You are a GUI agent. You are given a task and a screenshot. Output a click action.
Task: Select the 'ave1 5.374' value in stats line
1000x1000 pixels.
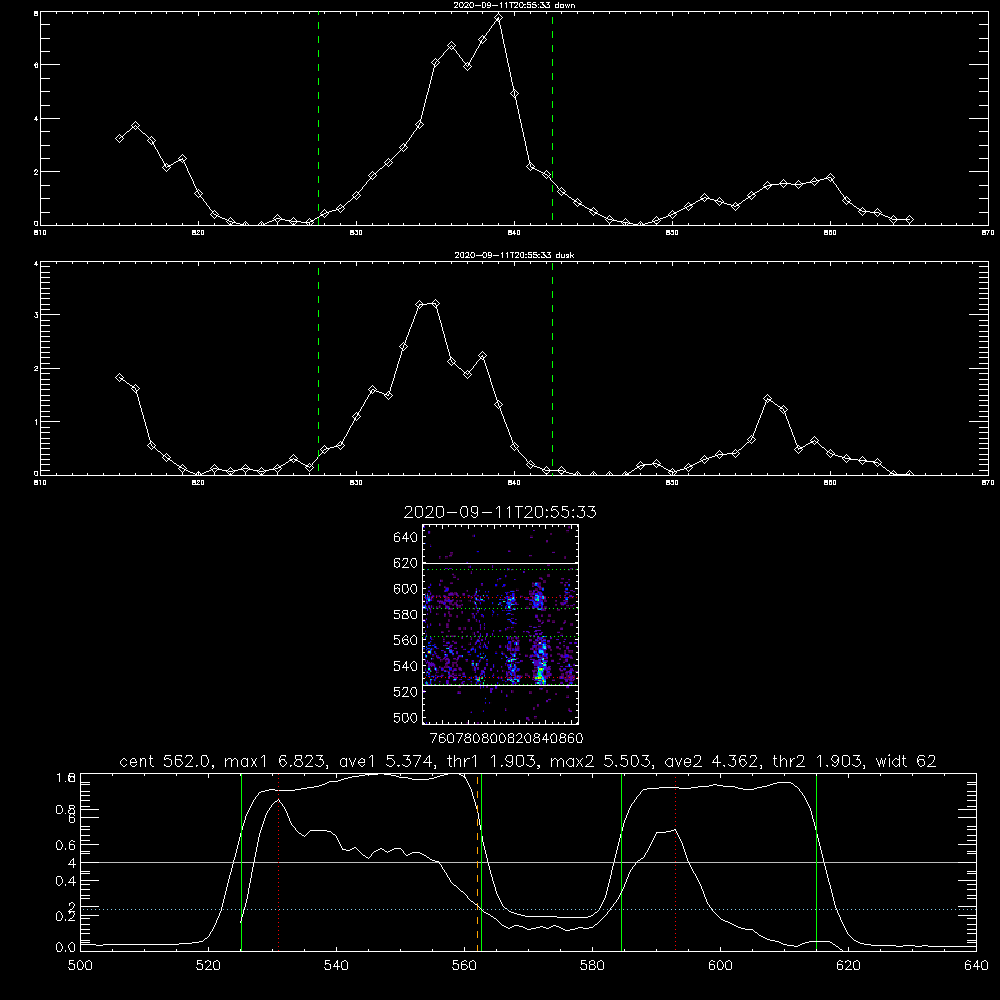388,761
